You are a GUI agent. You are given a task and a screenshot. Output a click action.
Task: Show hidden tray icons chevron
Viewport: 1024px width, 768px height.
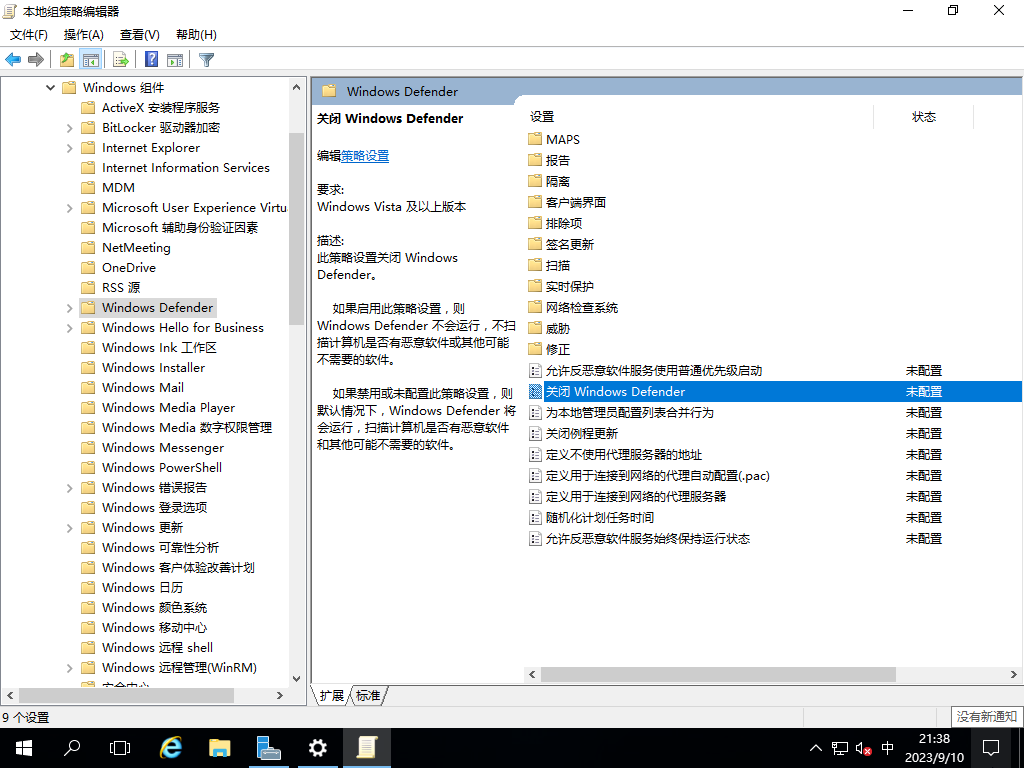pyautogui.click(x=816, y=748)
